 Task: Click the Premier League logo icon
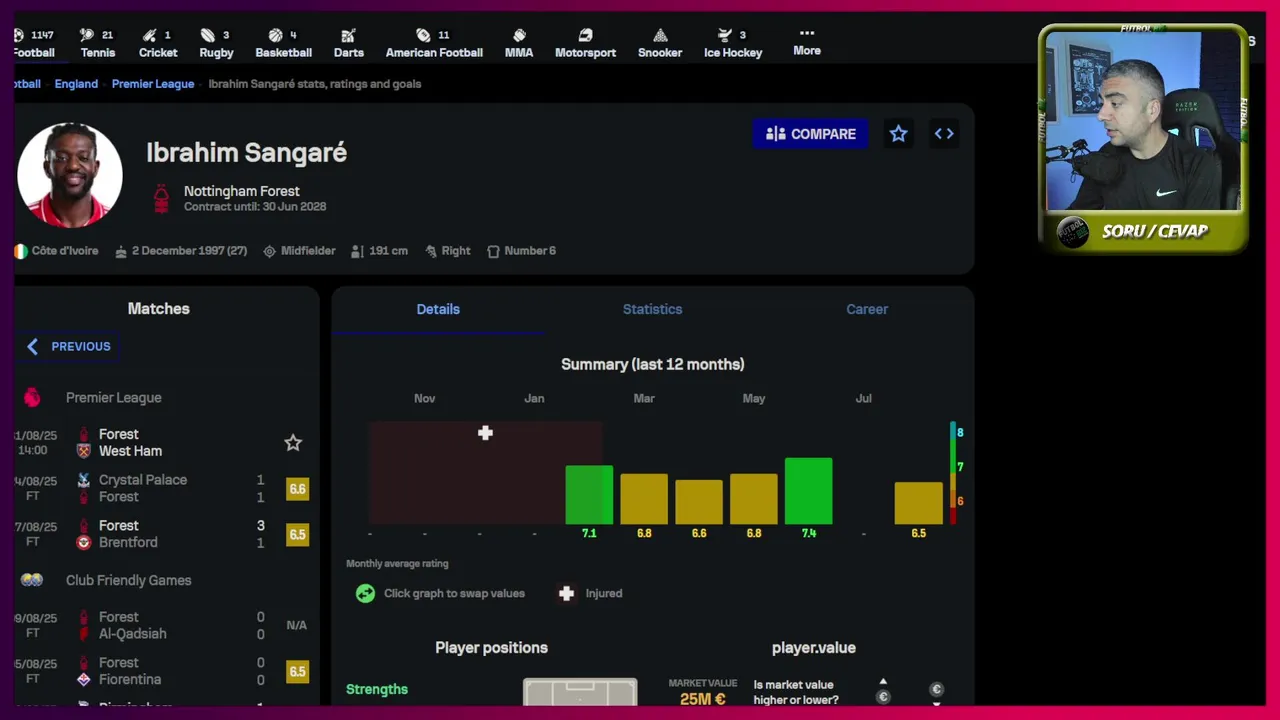click(32, 398)
